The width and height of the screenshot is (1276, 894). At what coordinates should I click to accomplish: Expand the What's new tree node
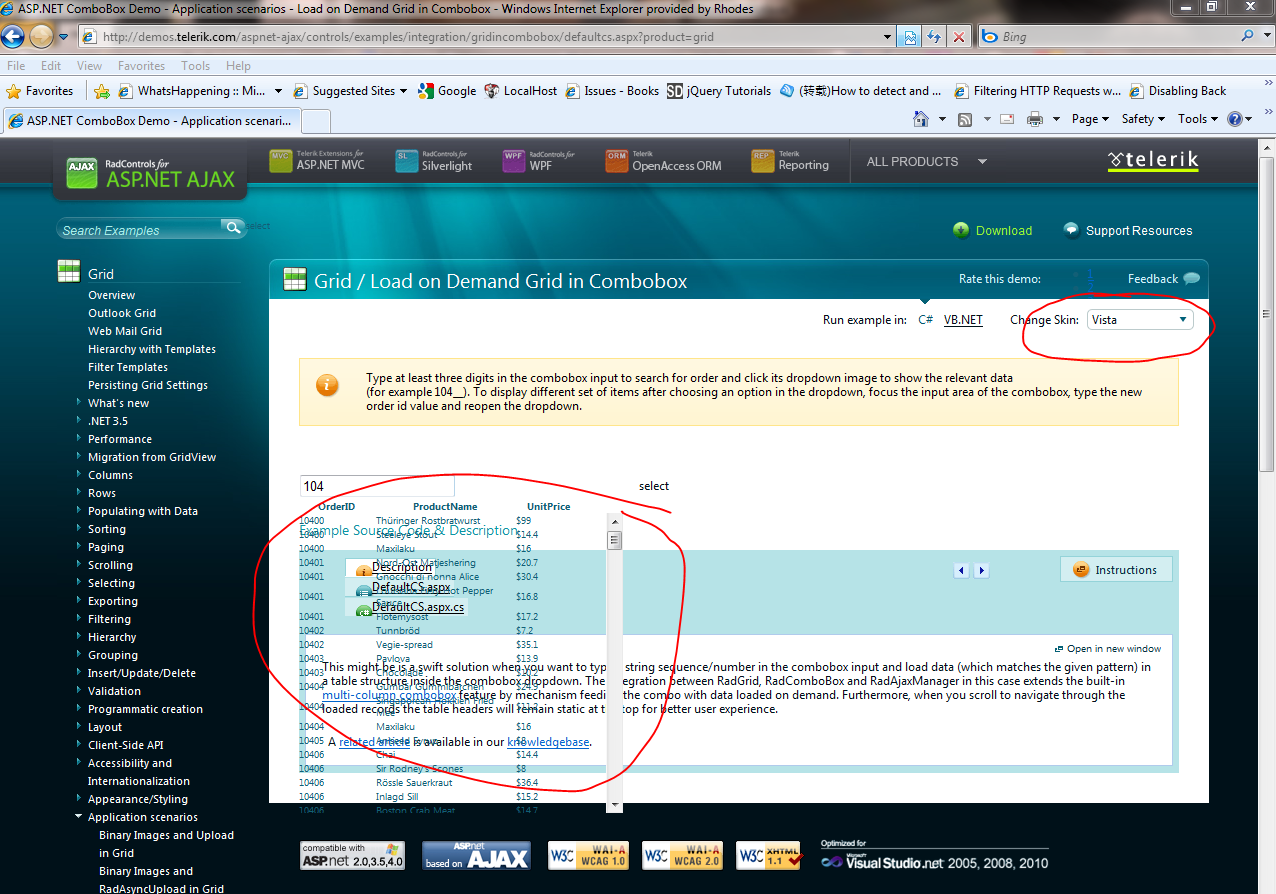[x=79, y=403]
